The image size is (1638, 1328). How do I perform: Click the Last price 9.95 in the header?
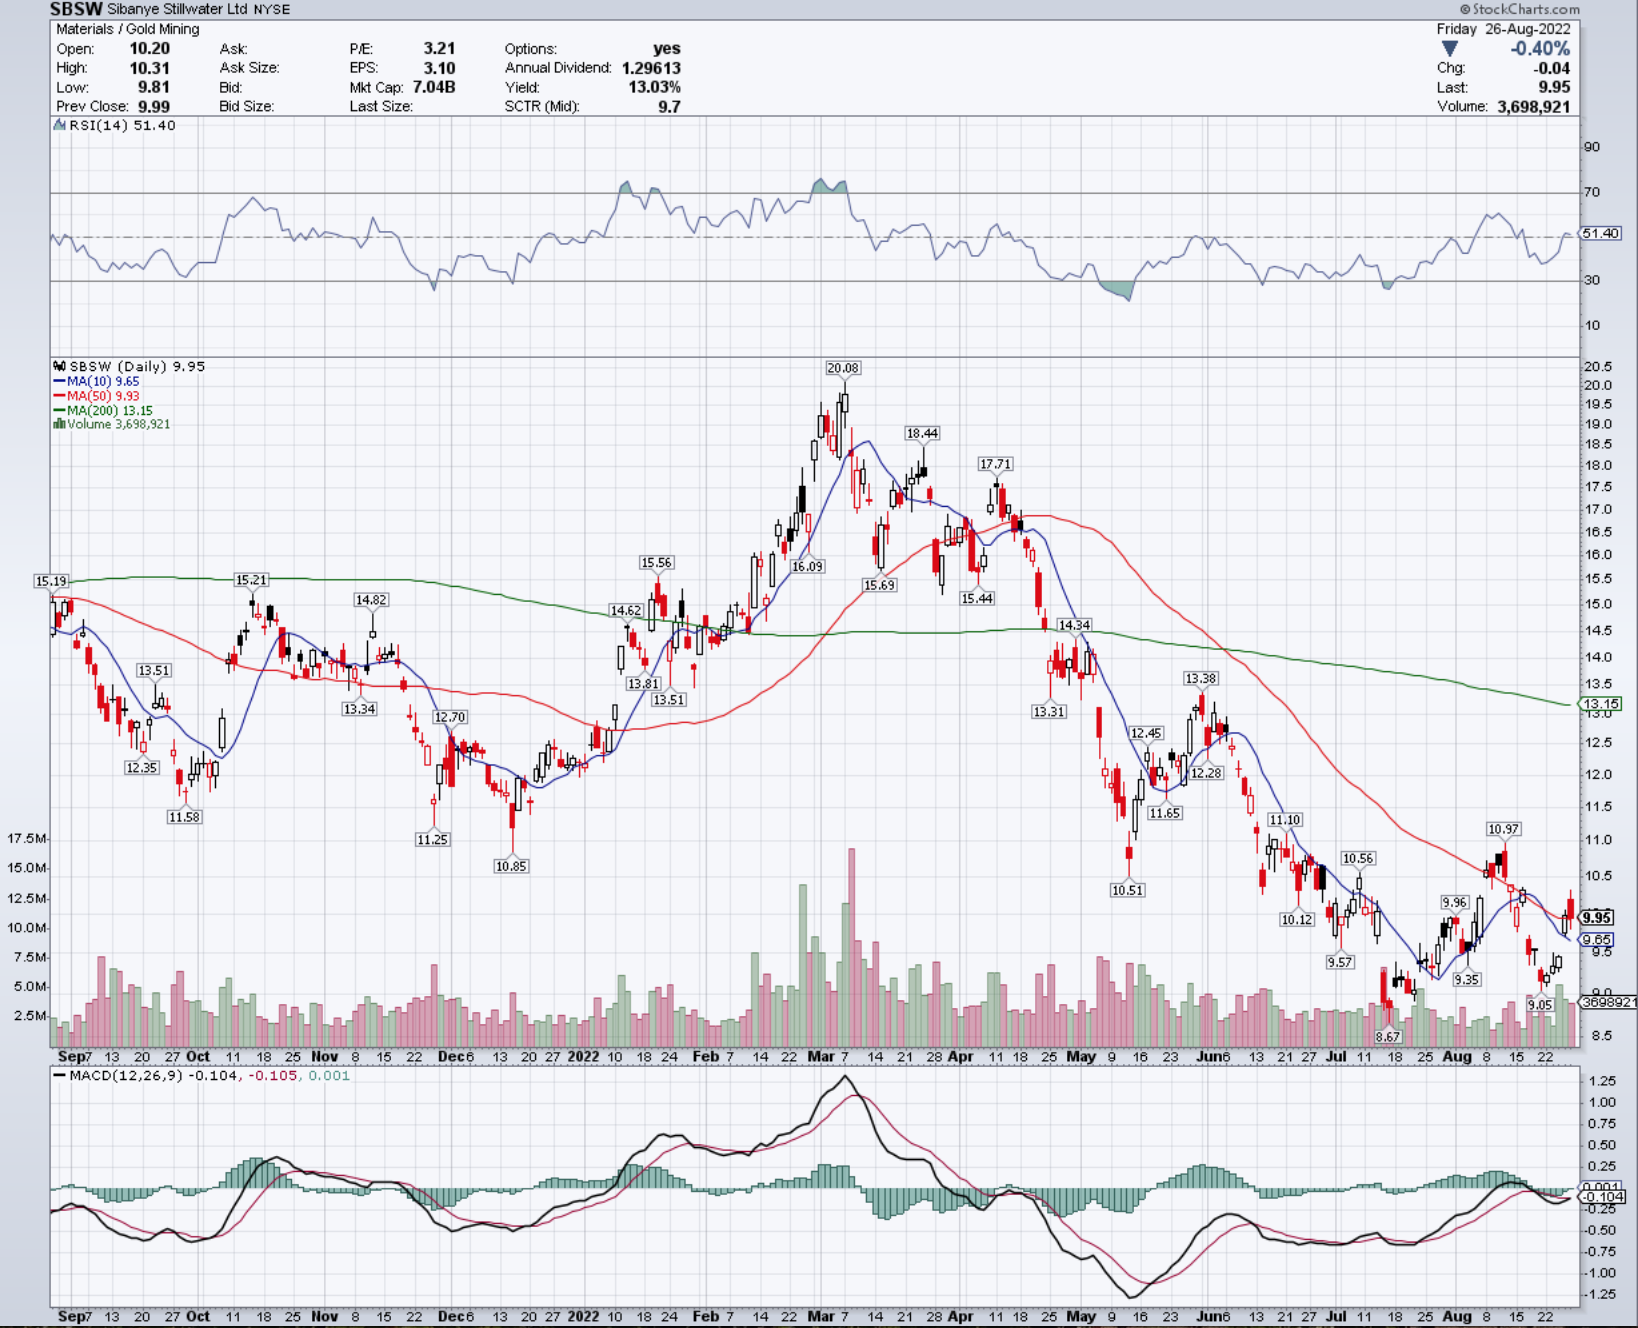click(1555, 87)
